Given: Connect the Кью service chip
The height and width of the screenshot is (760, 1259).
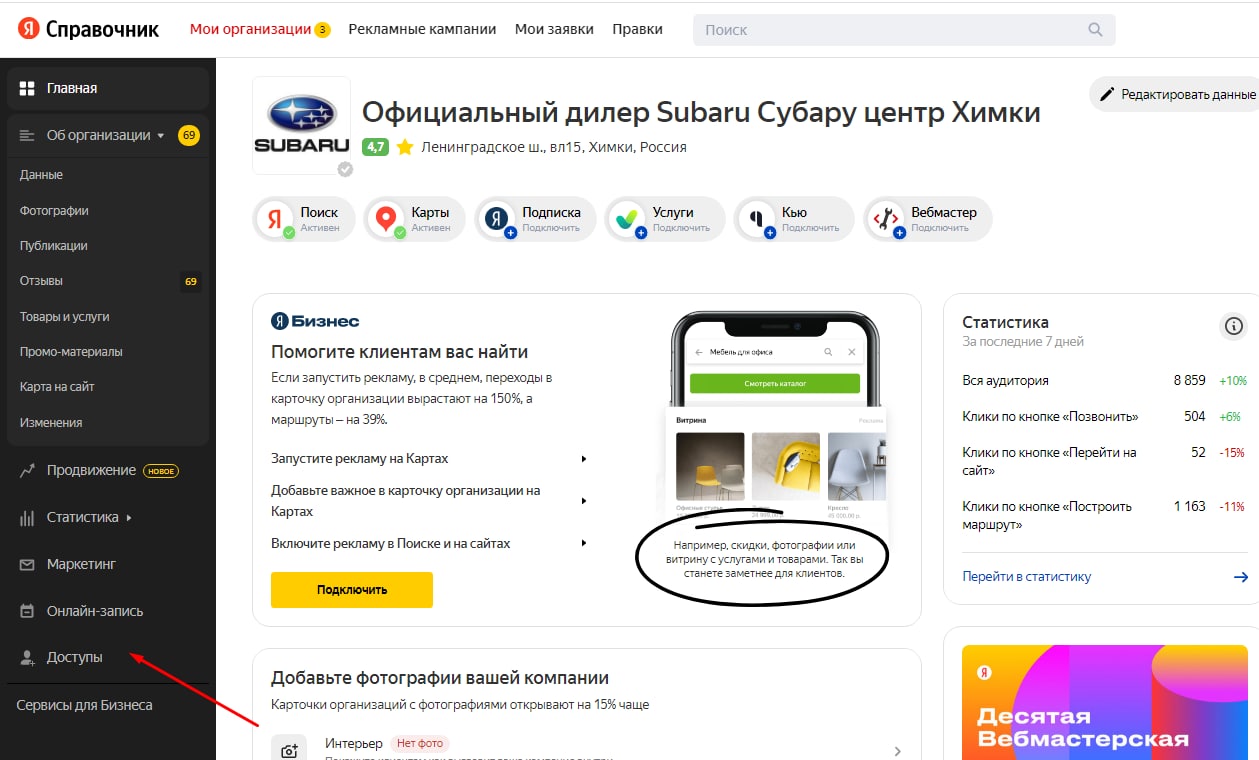Looking at the screenshot, I should (x=793, y=219).
